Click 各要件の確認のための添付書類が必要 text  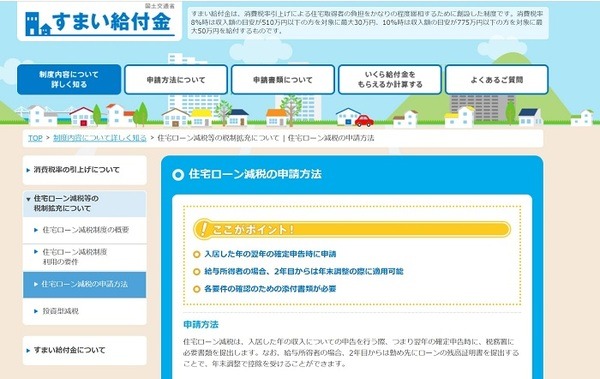coord(270,289)
